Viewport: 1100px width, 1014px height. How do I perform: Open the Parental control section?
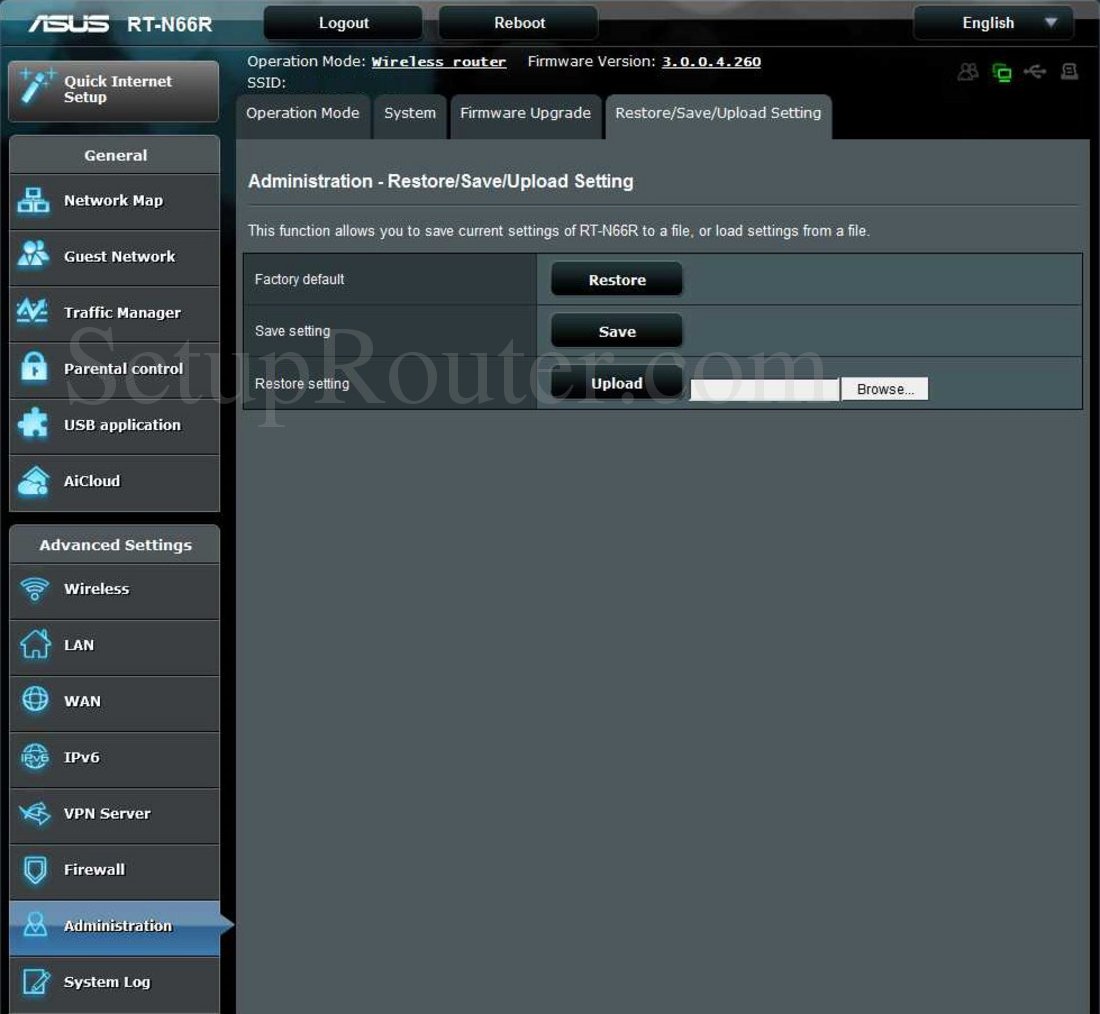114,370
